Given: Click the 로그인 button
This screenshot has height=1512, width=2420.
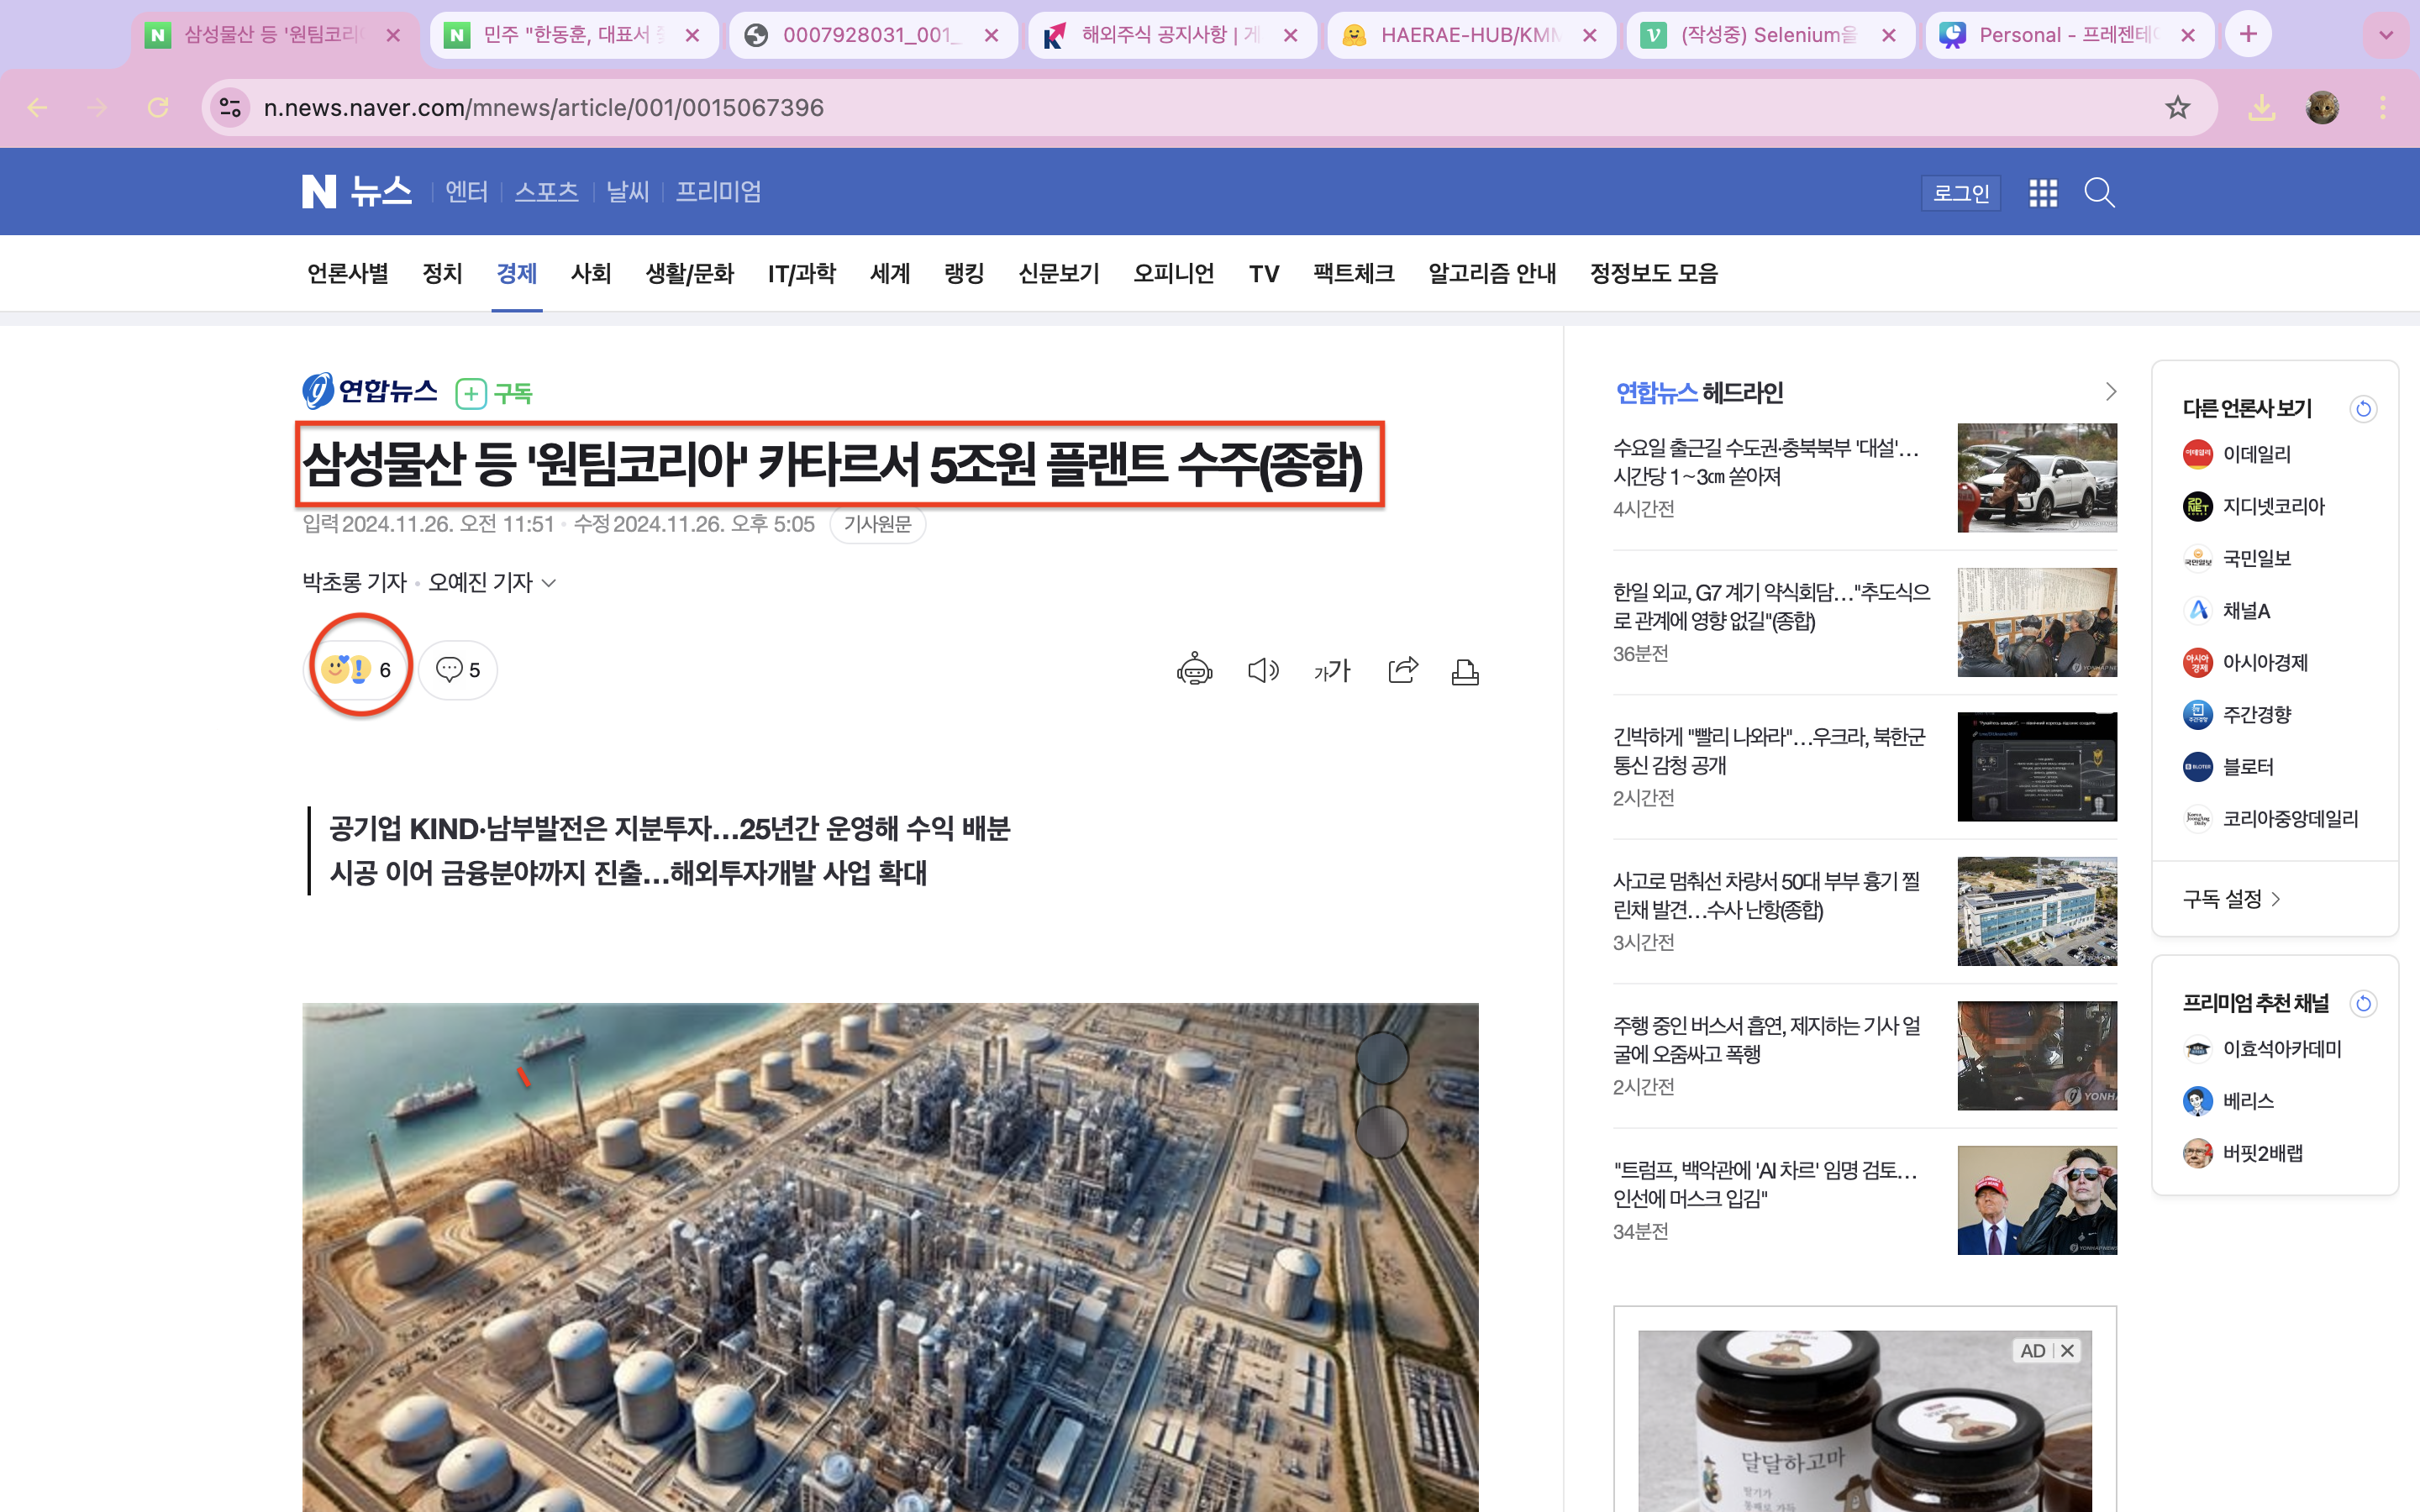Looking at the screenshot, I should tap(1960, 192).
